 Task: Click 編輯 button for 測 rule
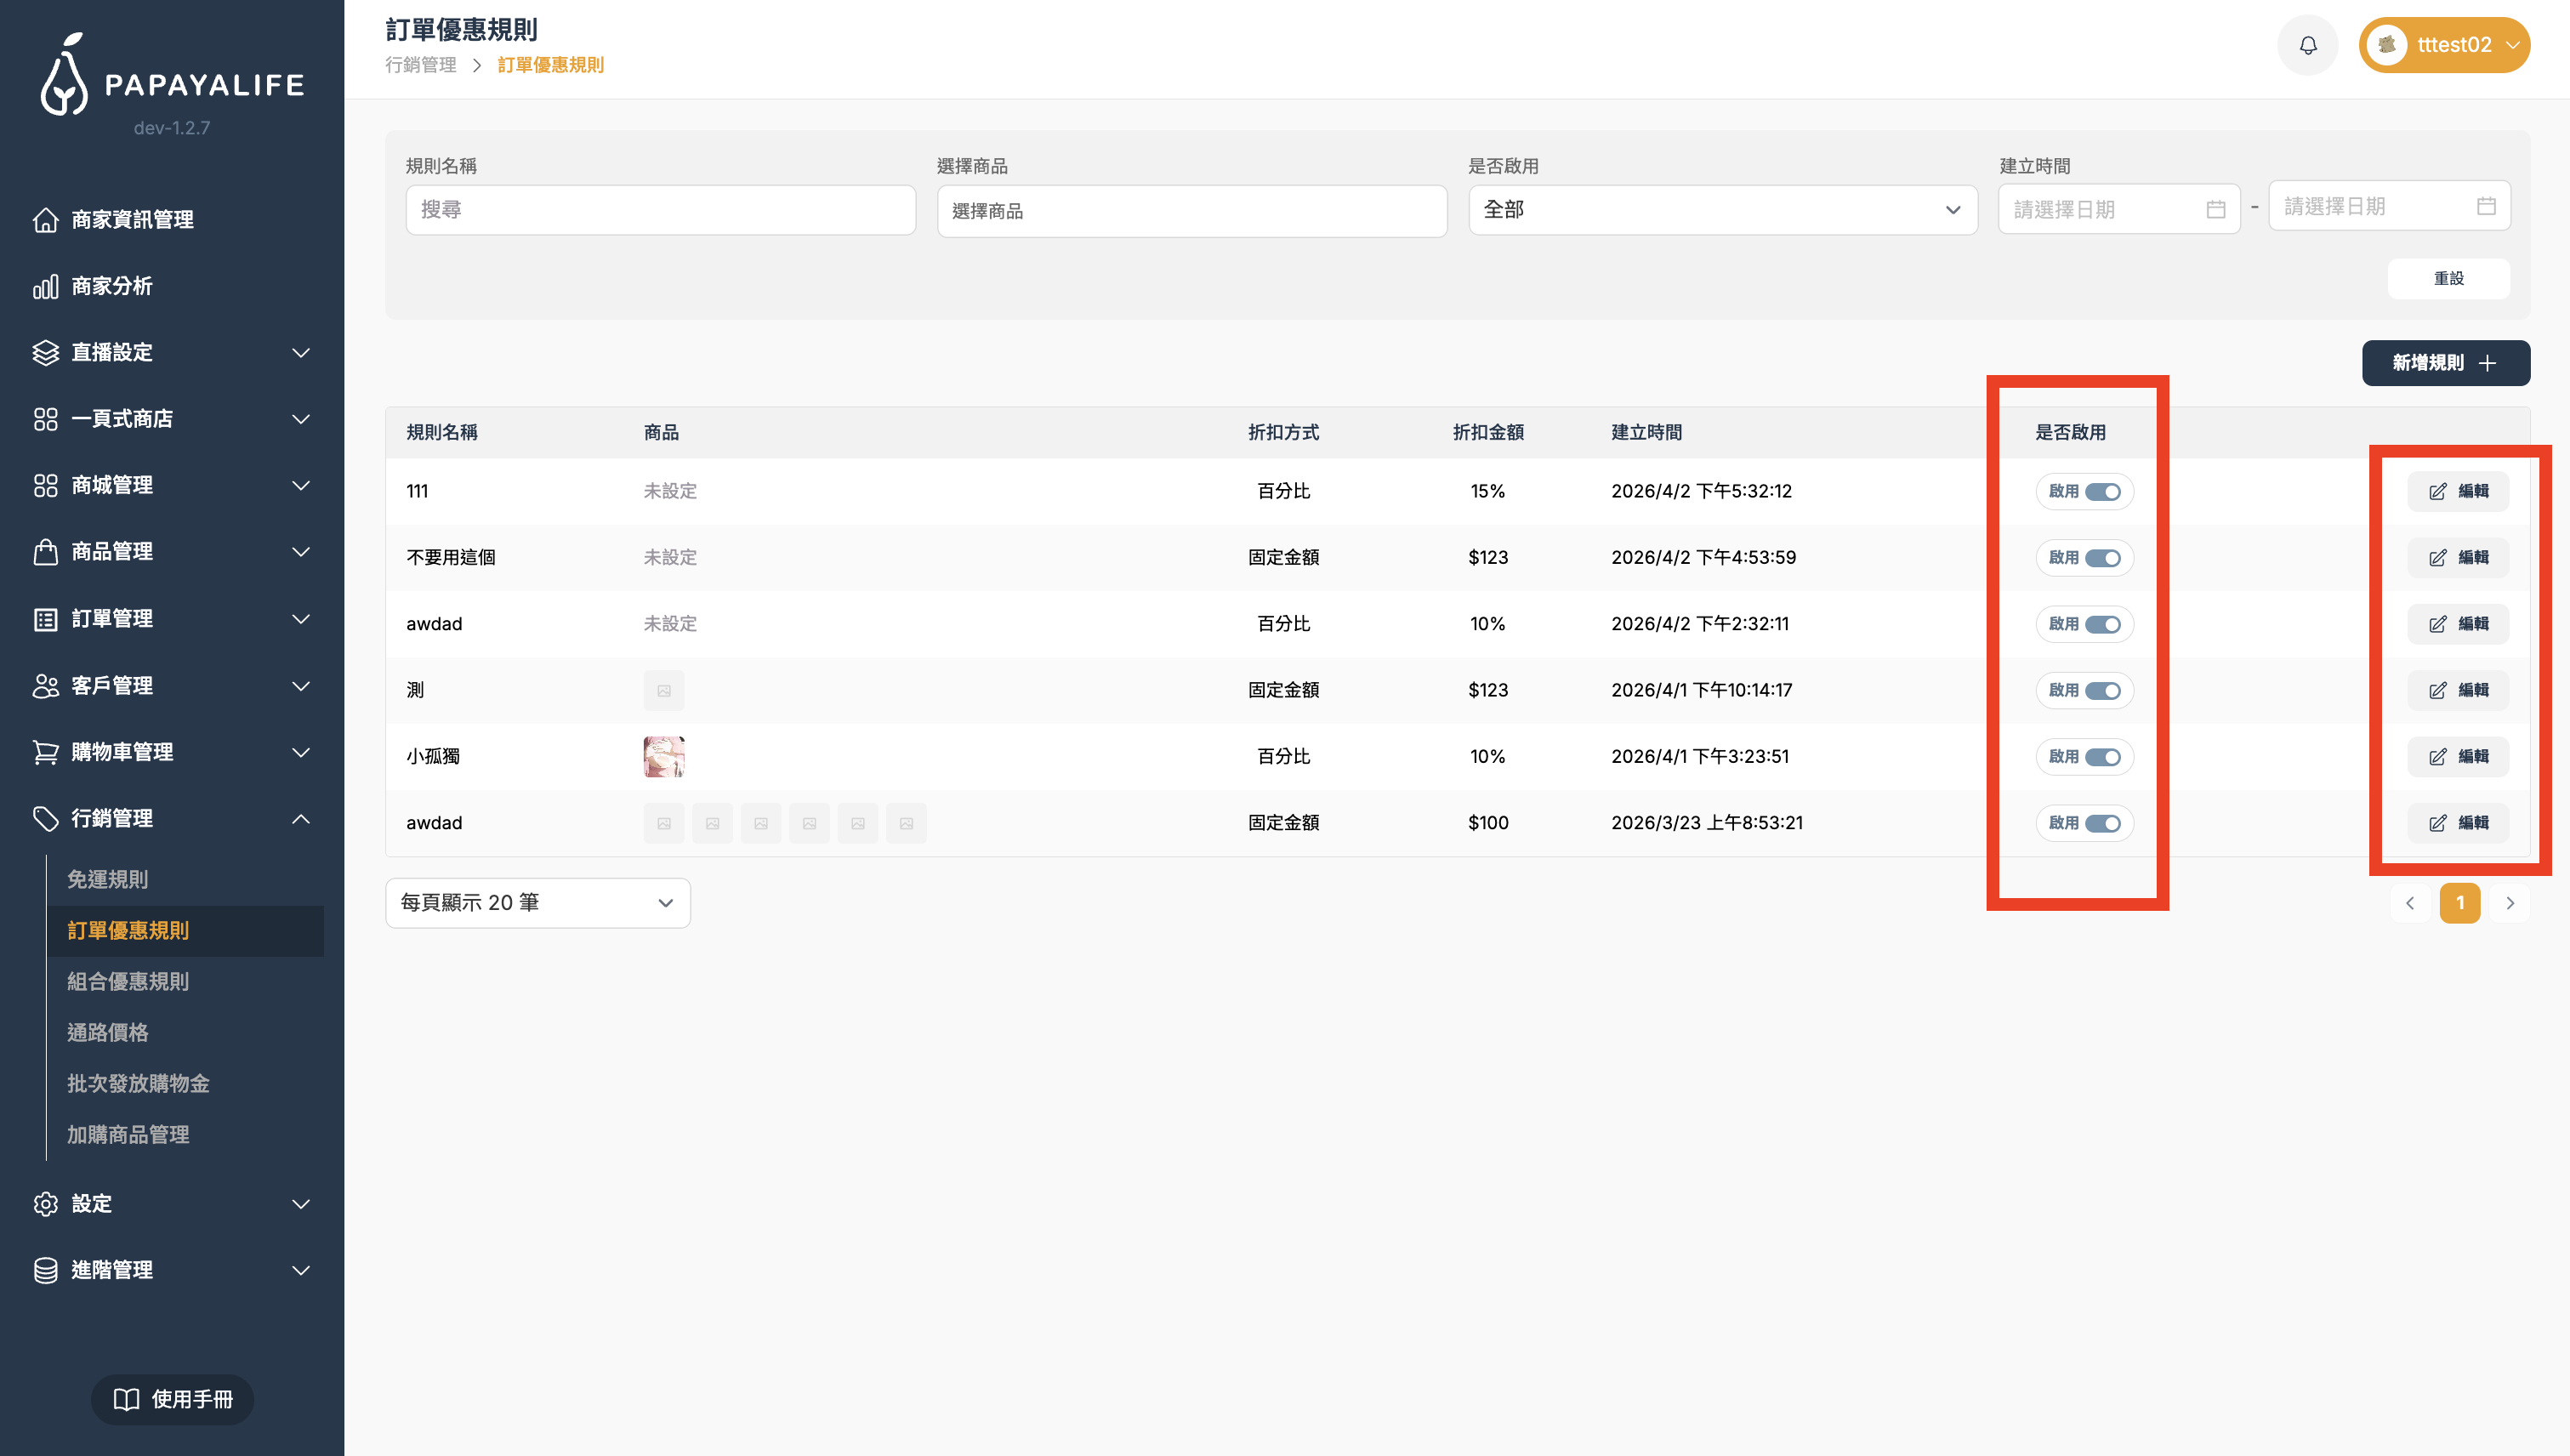(2457, 691)
